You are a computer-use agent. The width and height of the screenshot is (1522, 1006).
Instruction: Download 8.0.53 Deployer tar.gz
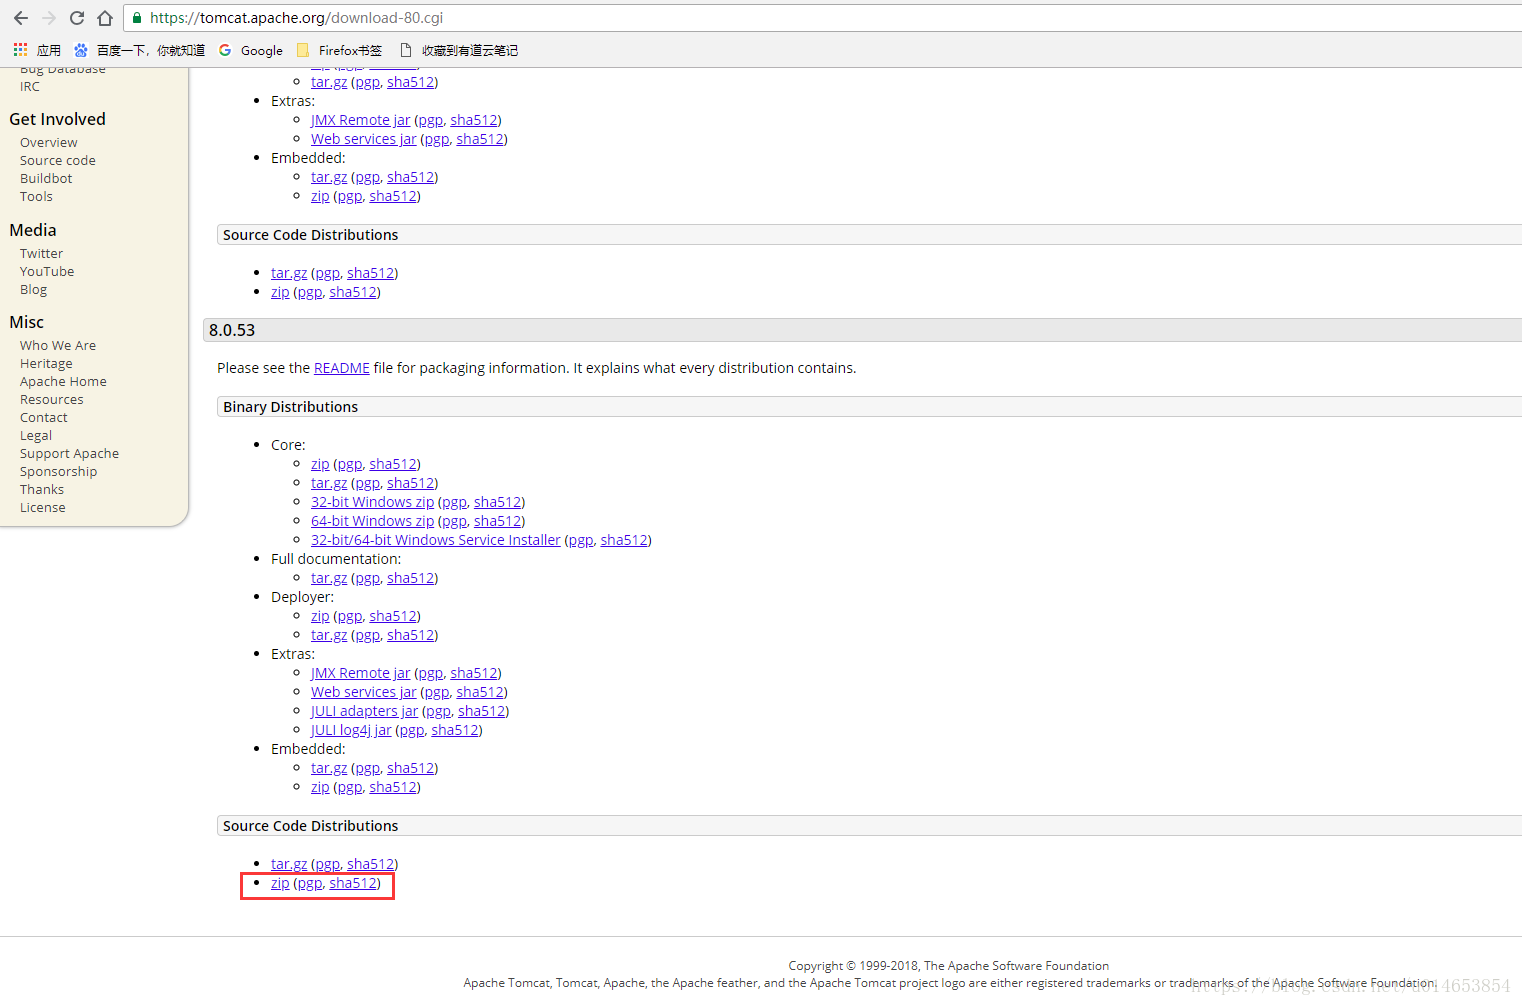pyautogui.click(x=329, y=635)
